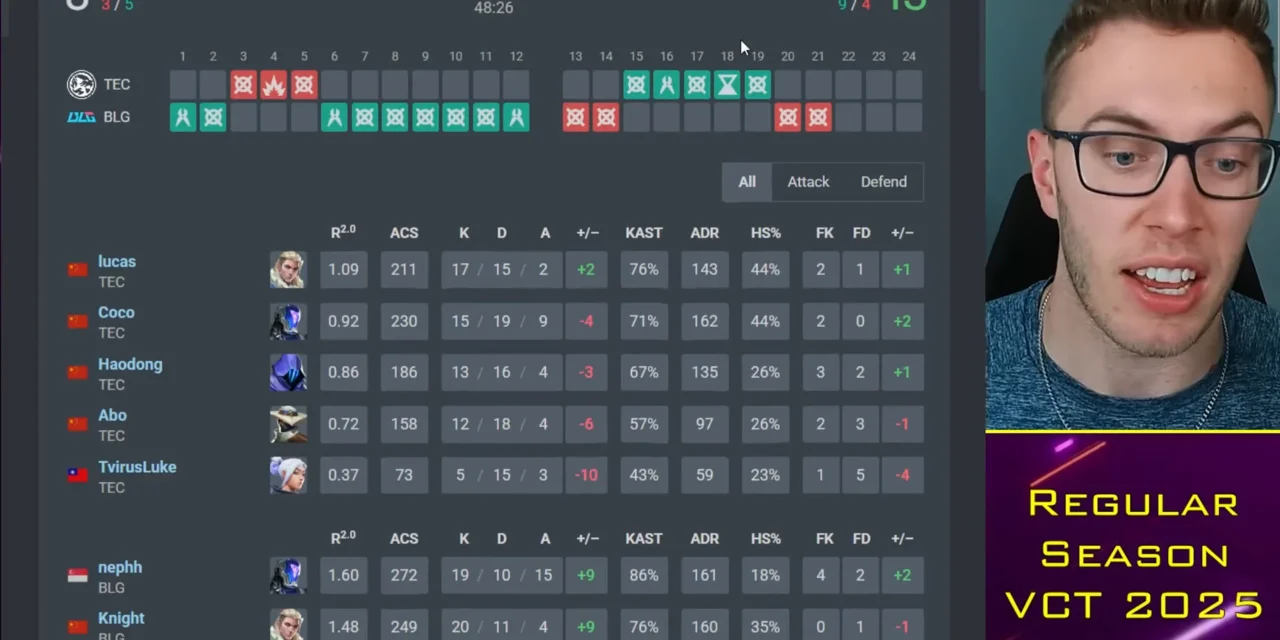Screen dimensions: 1280x640
Task: Select TEC's round 4 spike explosion icon
Action: pos(273,85)
